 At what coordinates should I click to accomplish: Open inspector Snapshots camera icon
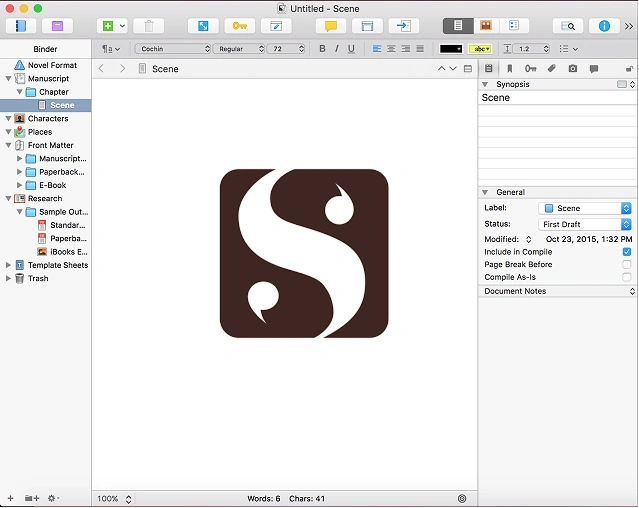pyautogui.click(x=573, y=68)
